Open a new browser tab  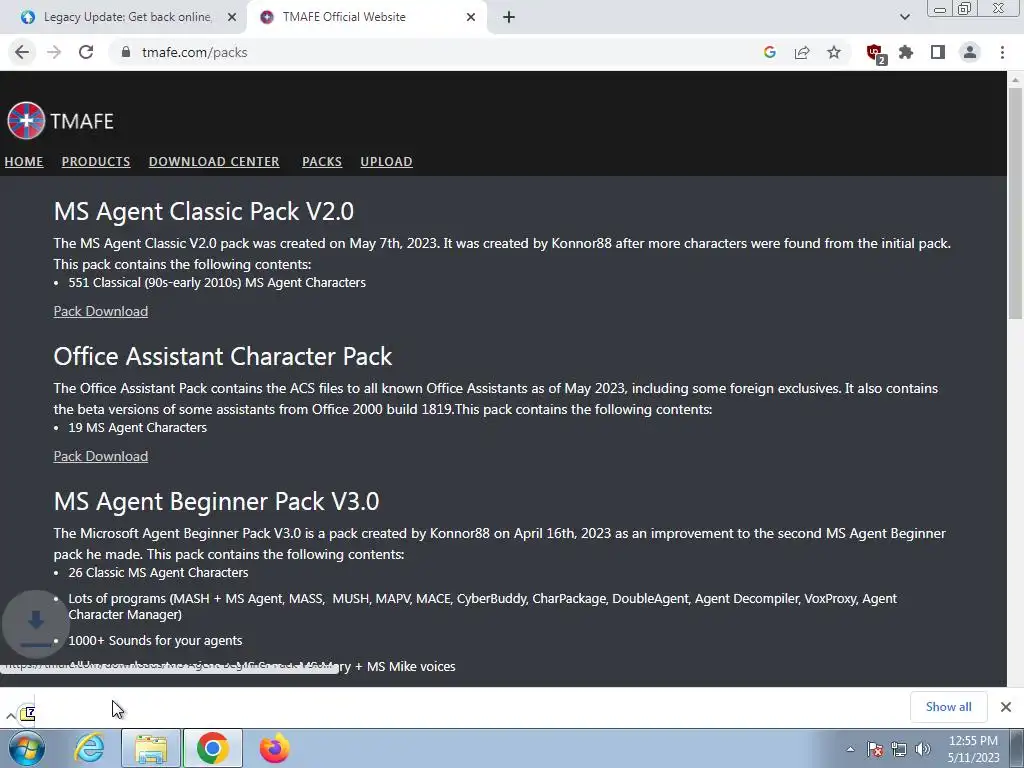(509, 17)
